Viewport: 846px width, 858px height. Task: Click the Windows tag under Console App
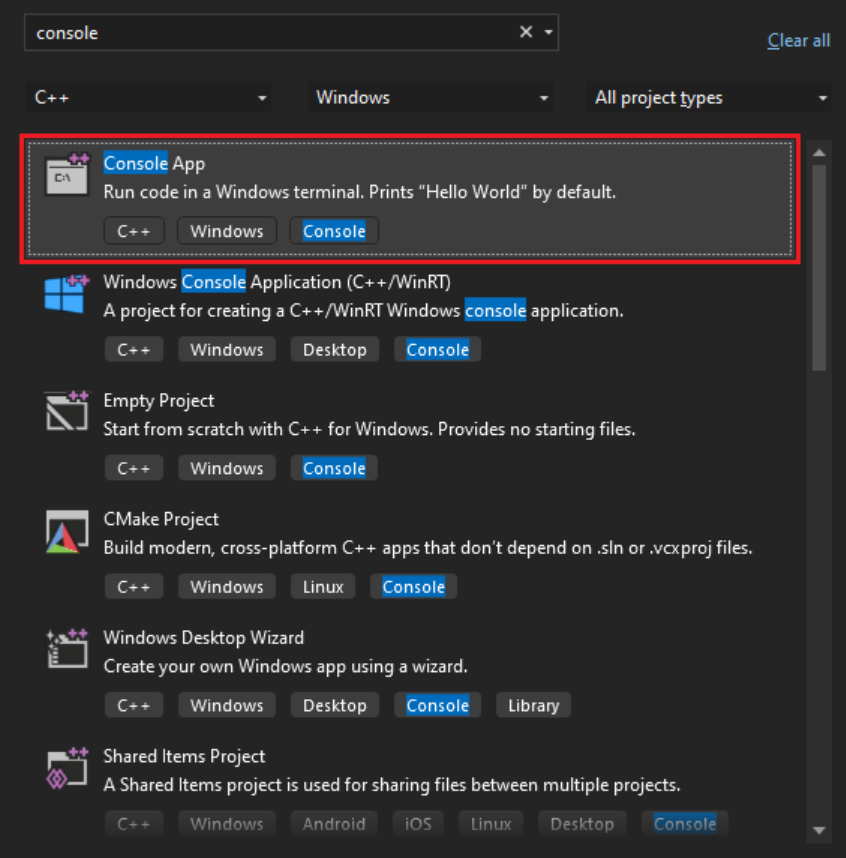[227, 231]
